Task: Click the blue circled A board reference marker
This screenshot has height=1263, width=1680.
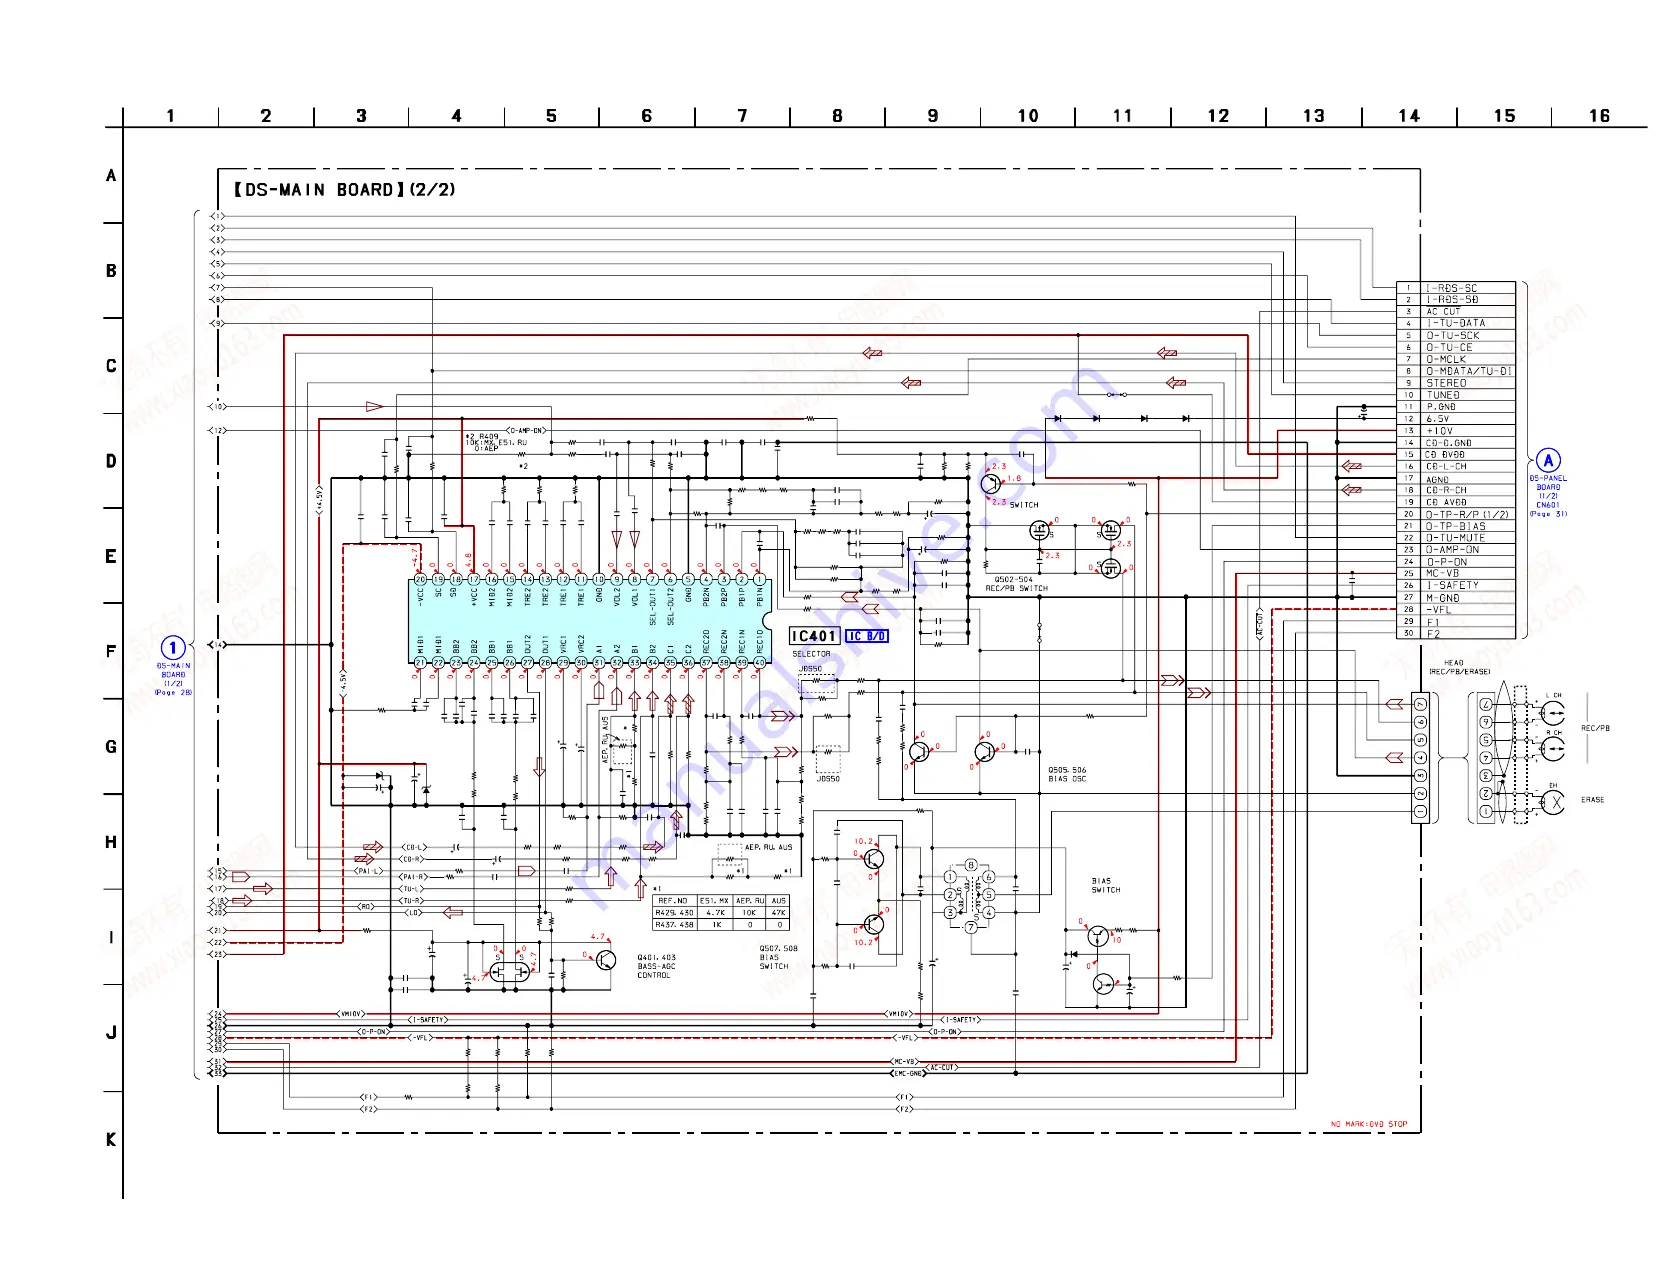Action: [1548, 461]
